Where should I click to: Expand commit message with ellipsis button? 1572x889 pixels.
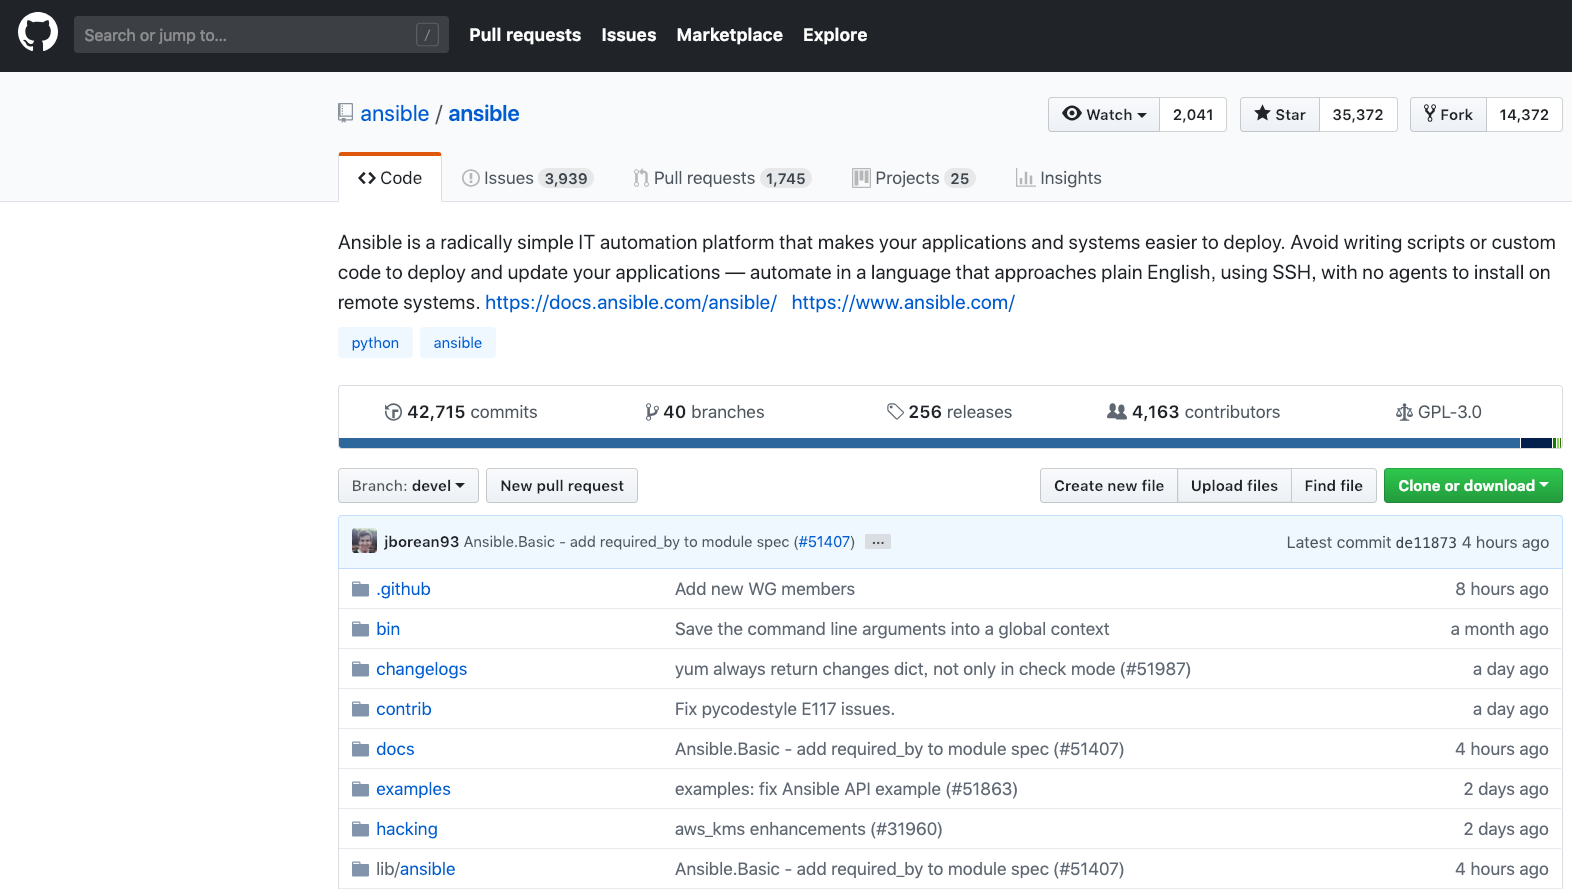878,542
